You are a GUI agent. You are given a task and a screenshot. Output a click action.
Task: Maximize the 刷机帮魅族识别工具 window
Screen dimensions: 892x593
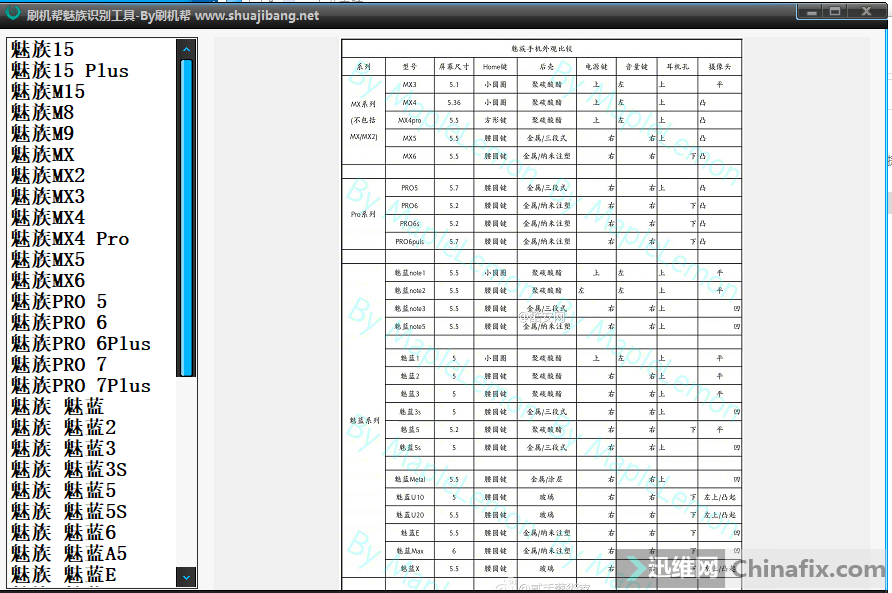[835, 11]
